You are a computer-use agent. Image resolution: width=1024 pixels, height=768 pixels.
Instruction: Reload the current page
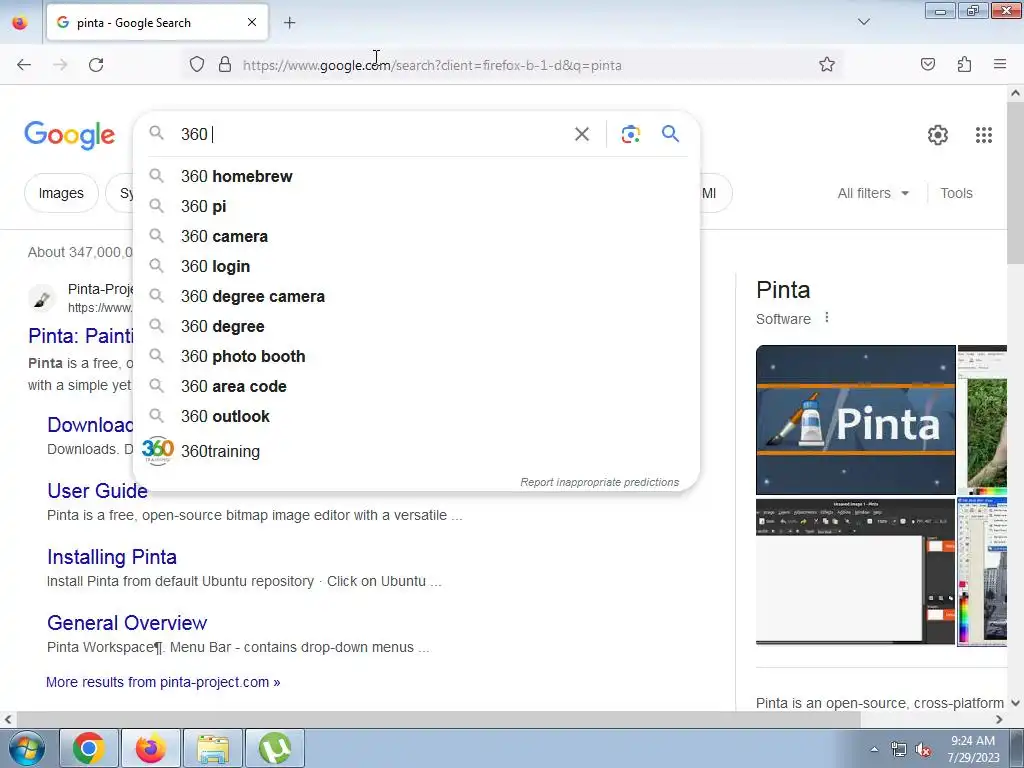[96, 65]
